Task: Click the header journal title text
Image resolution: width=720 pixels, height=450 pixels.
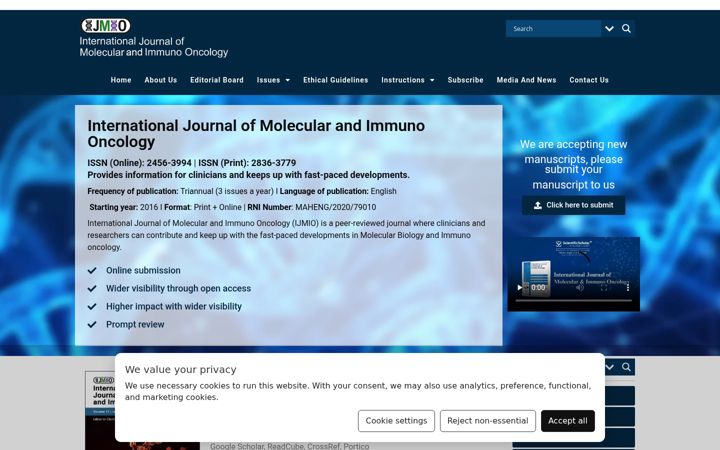Action: pos(154,47)
